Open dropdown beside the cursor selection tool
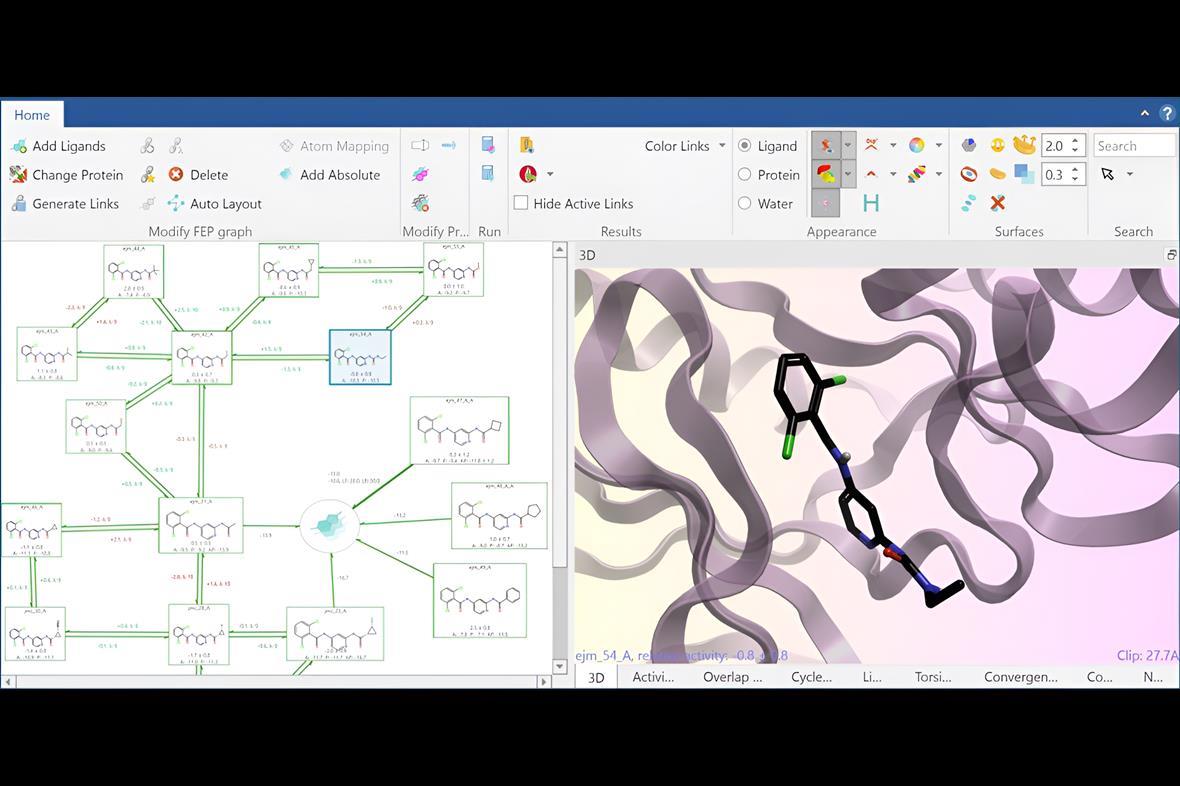 [x=1130, y=175]
